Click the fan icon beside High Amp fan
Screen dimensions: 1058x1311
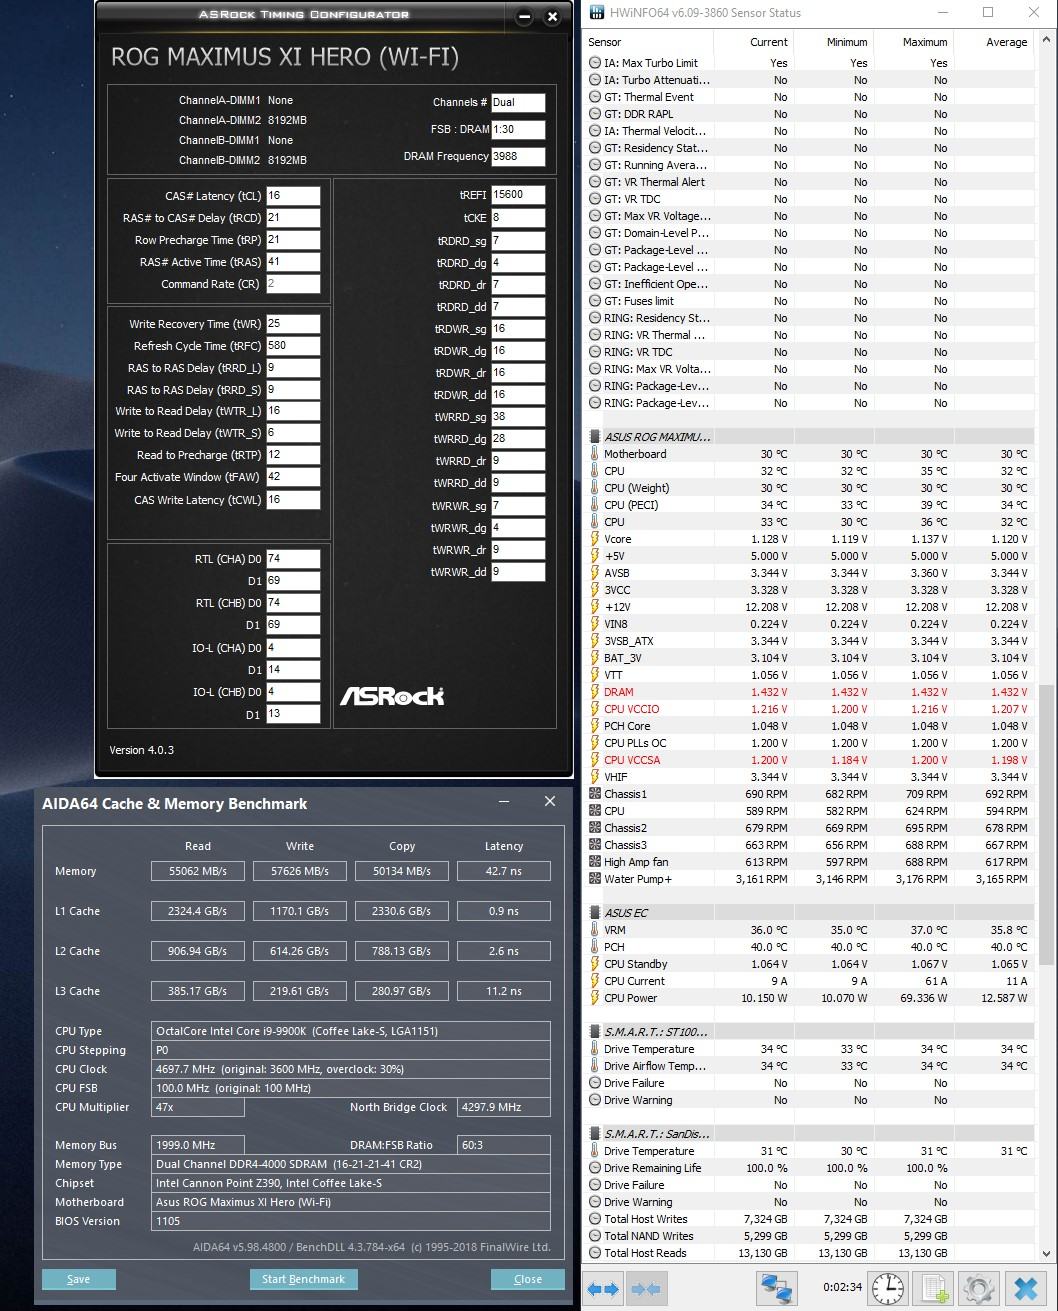(595, 862)
